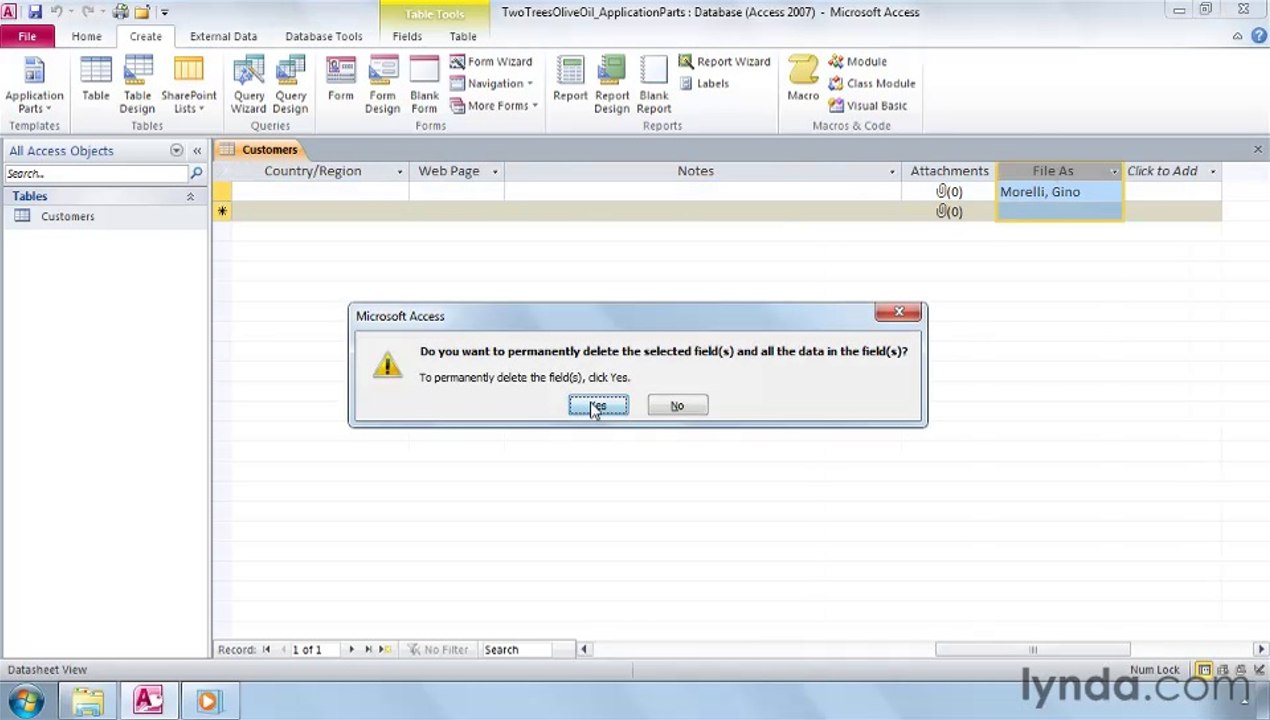Create a Blank Report

(654, 86)
